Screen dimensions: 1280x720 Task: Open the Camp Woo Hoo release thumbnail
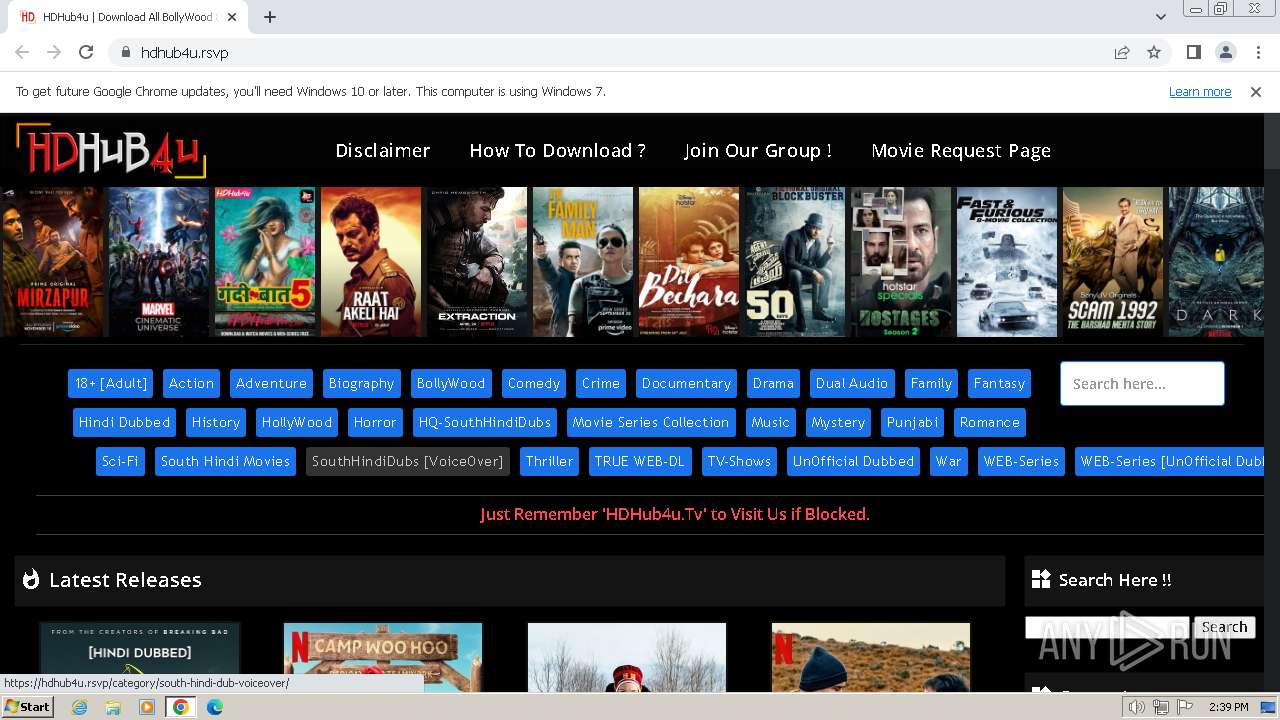pos(383,657)
